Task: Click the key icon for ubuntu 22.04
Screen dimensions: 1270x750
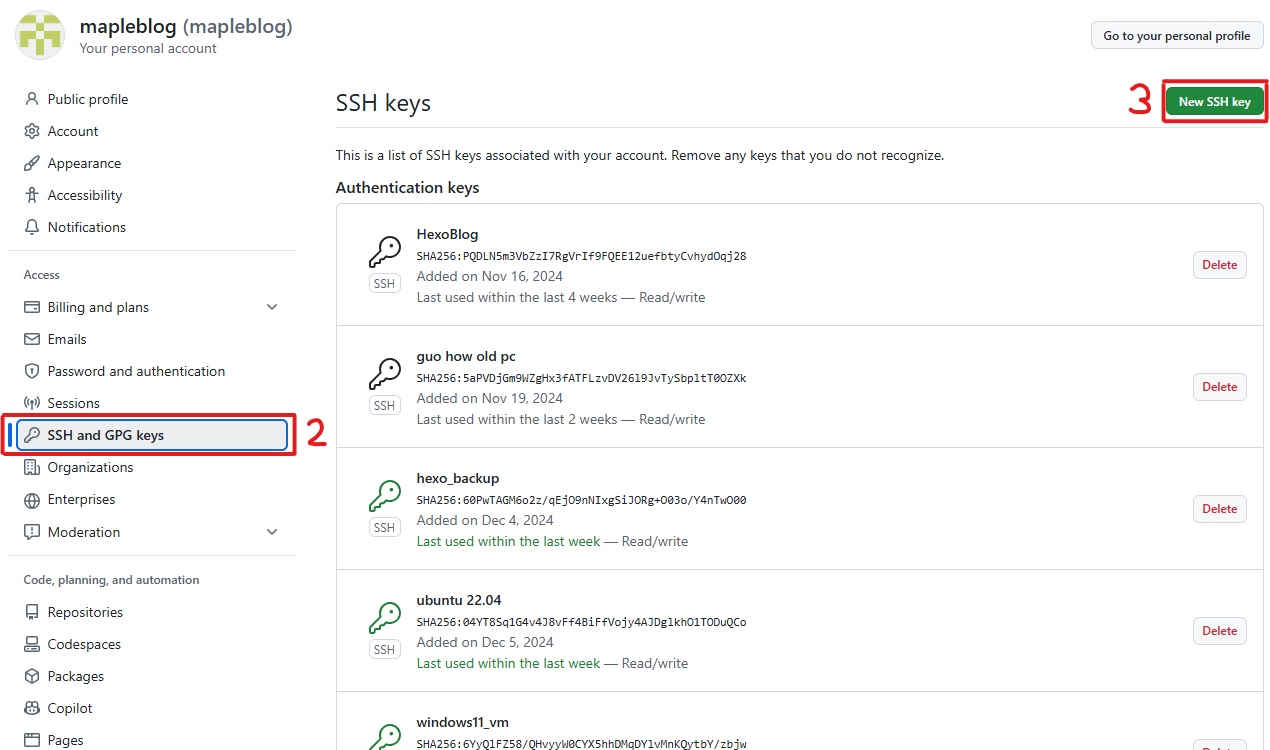Action: coord(385,618)
